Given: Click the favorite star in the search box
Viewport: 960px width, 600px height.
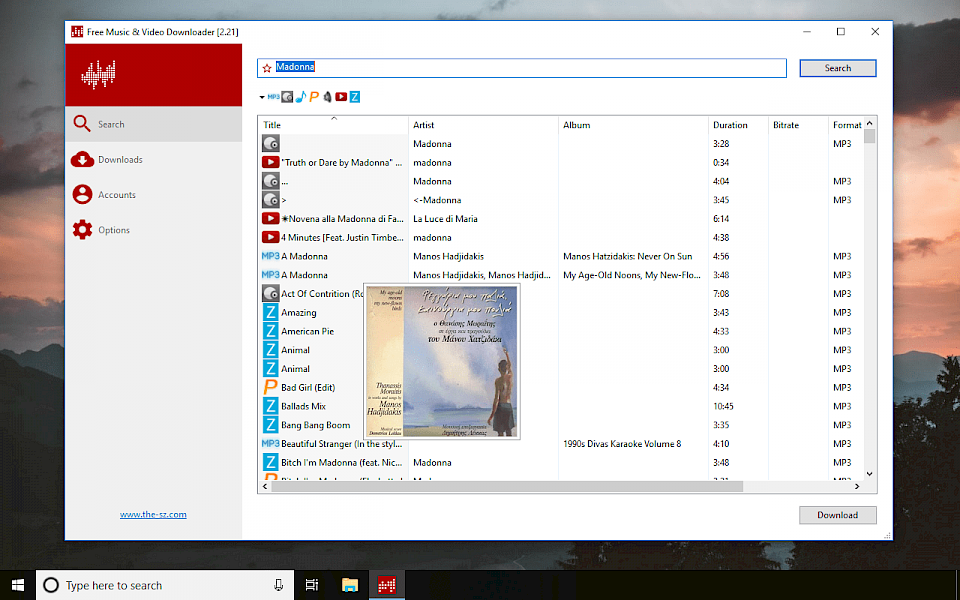Looking at the screenshot, I should click(x=267, y=68).
